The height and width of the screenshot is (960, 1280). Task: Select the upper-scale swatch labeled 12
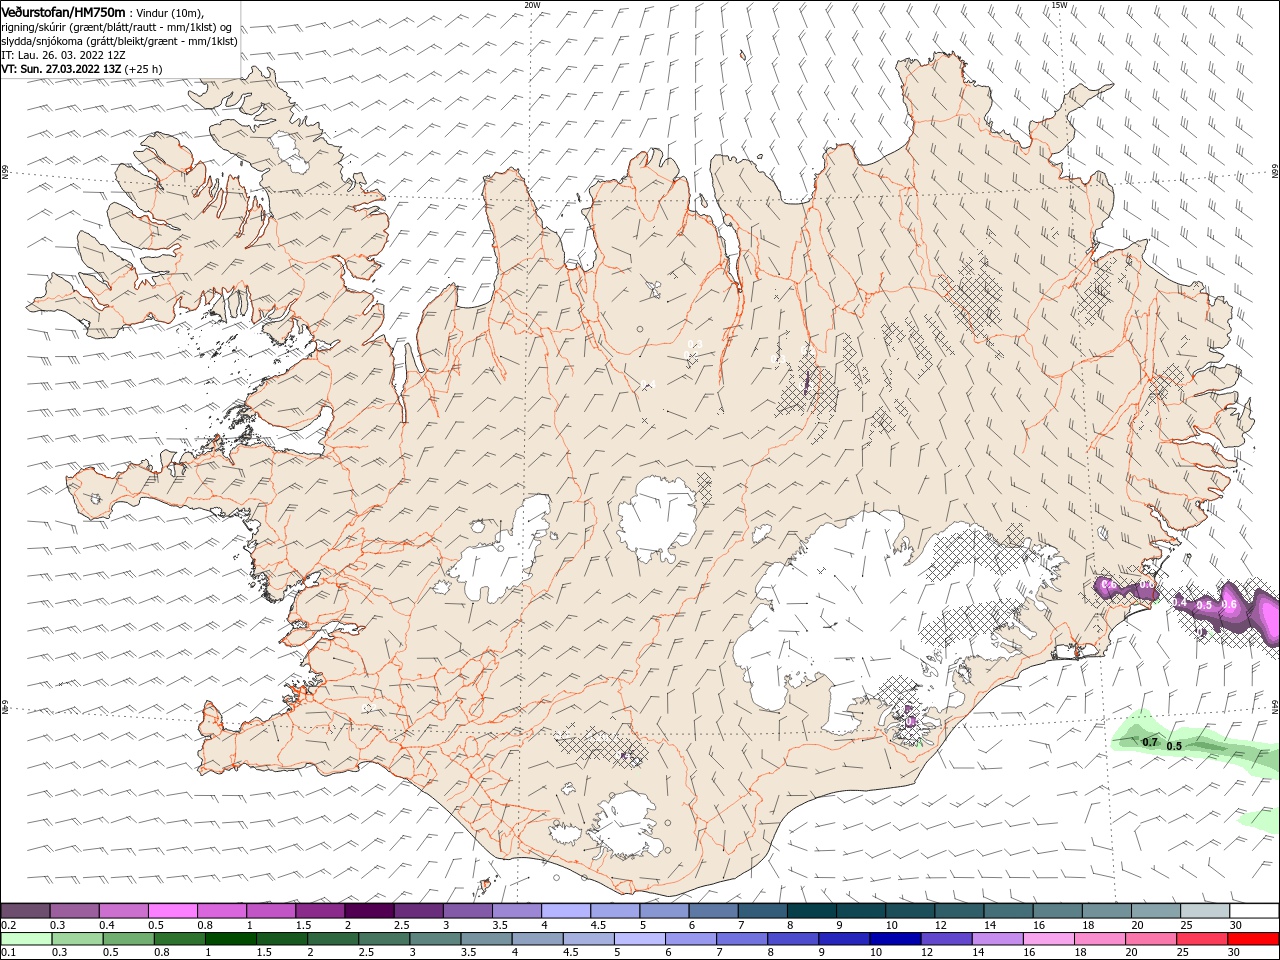960,911
